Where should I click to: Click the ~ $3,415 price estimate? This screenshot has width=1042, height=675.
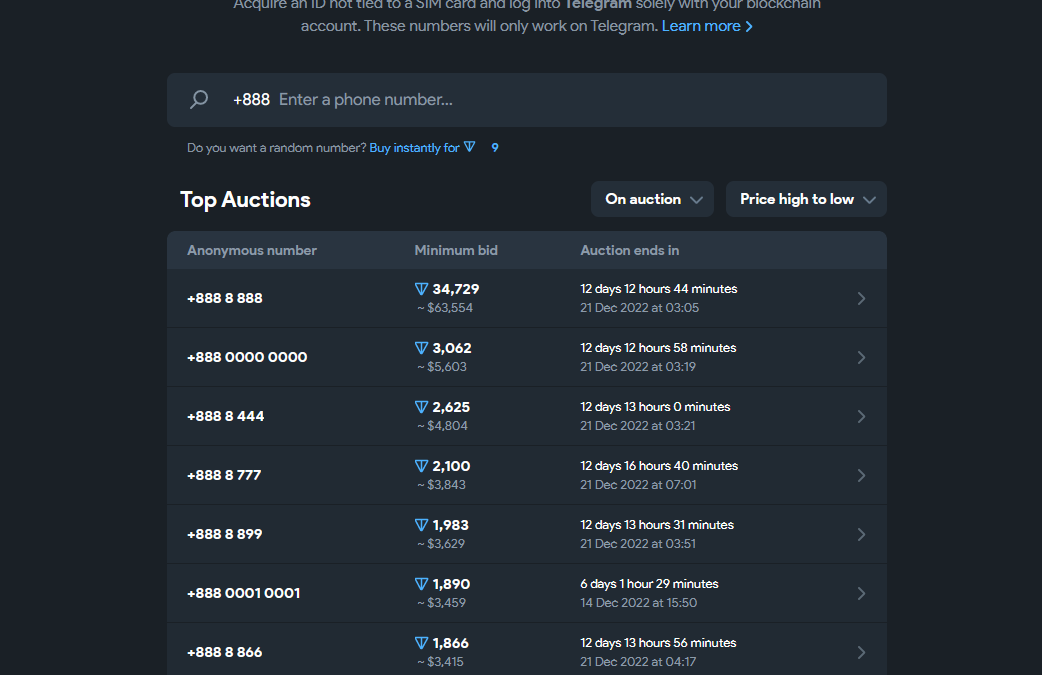click(x=441, y=662)
